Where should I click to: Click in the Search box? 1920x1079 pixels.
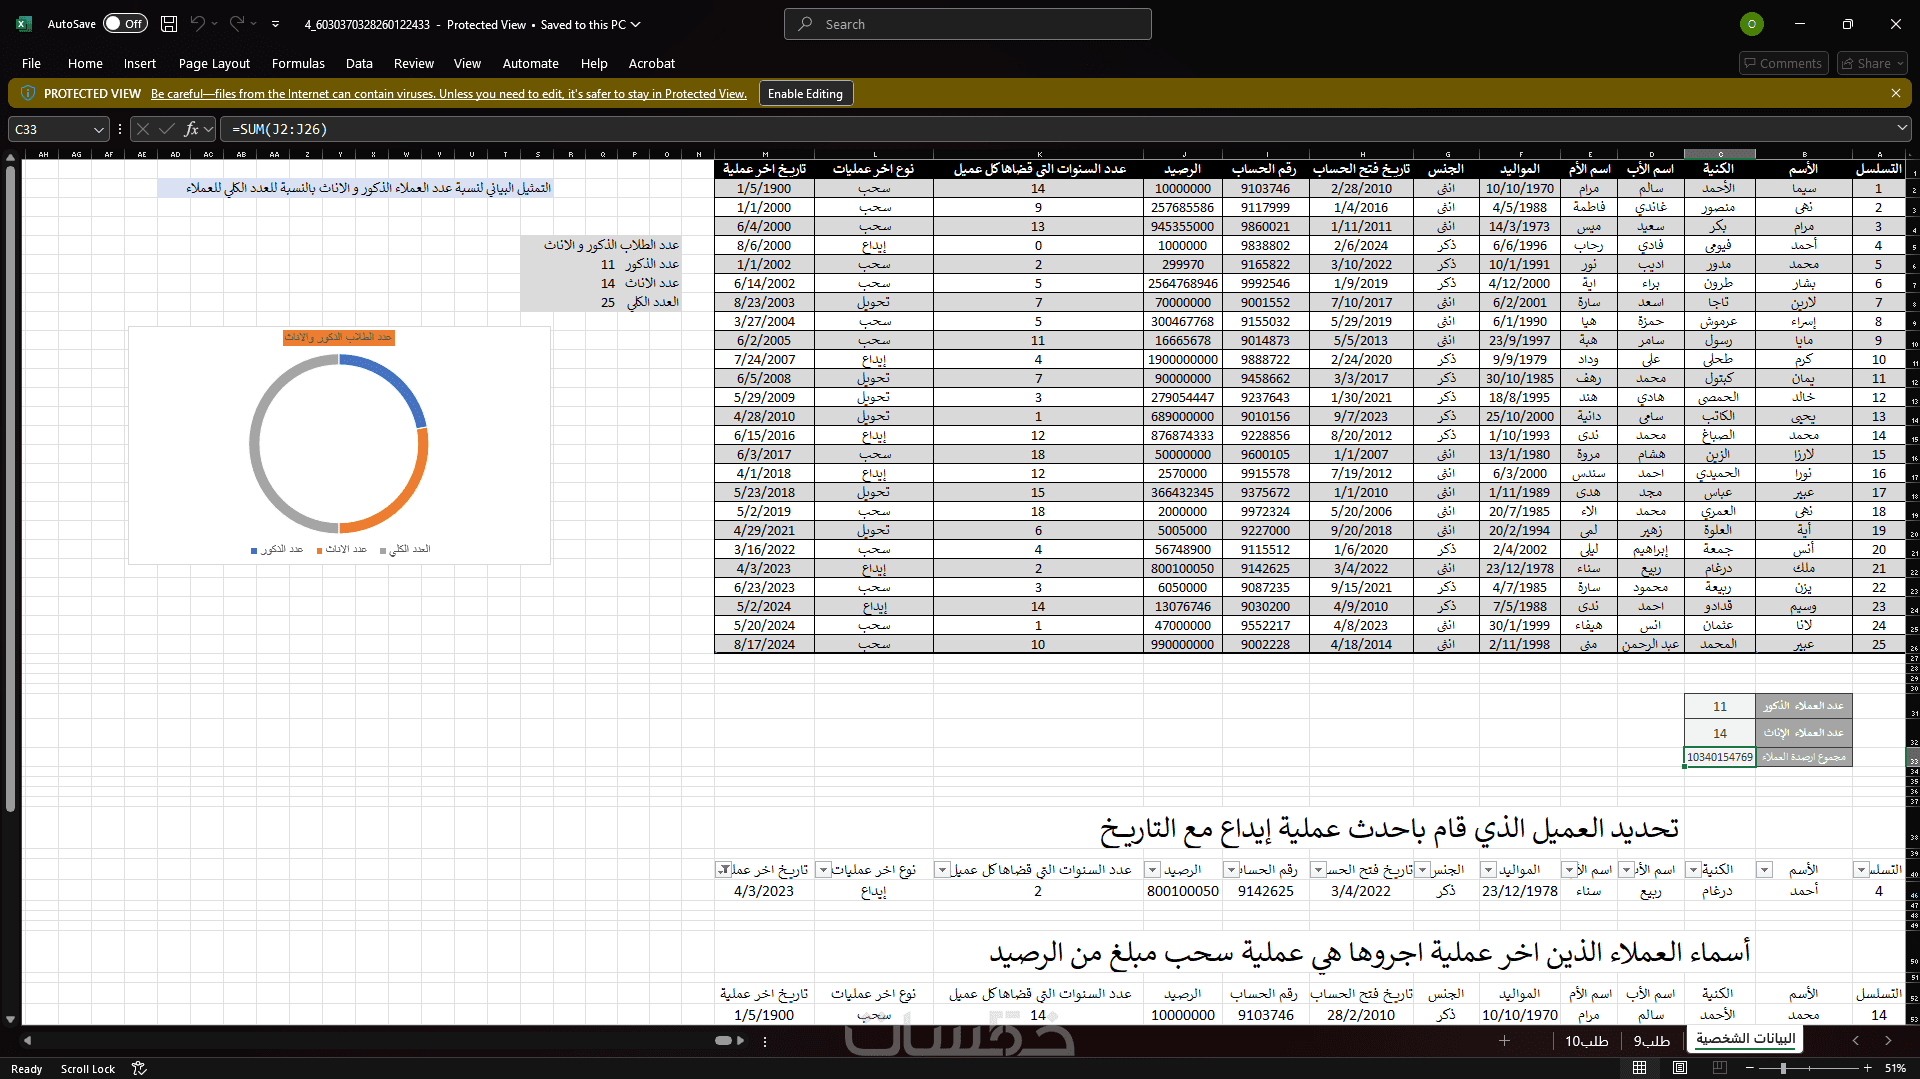[967, 24]
